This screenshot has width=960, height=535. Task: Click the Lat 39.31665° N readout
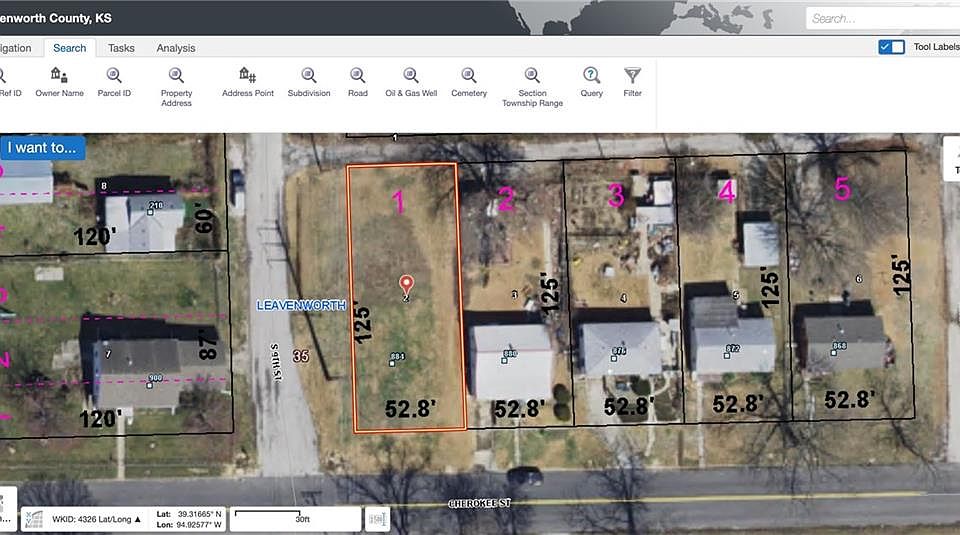189,514
